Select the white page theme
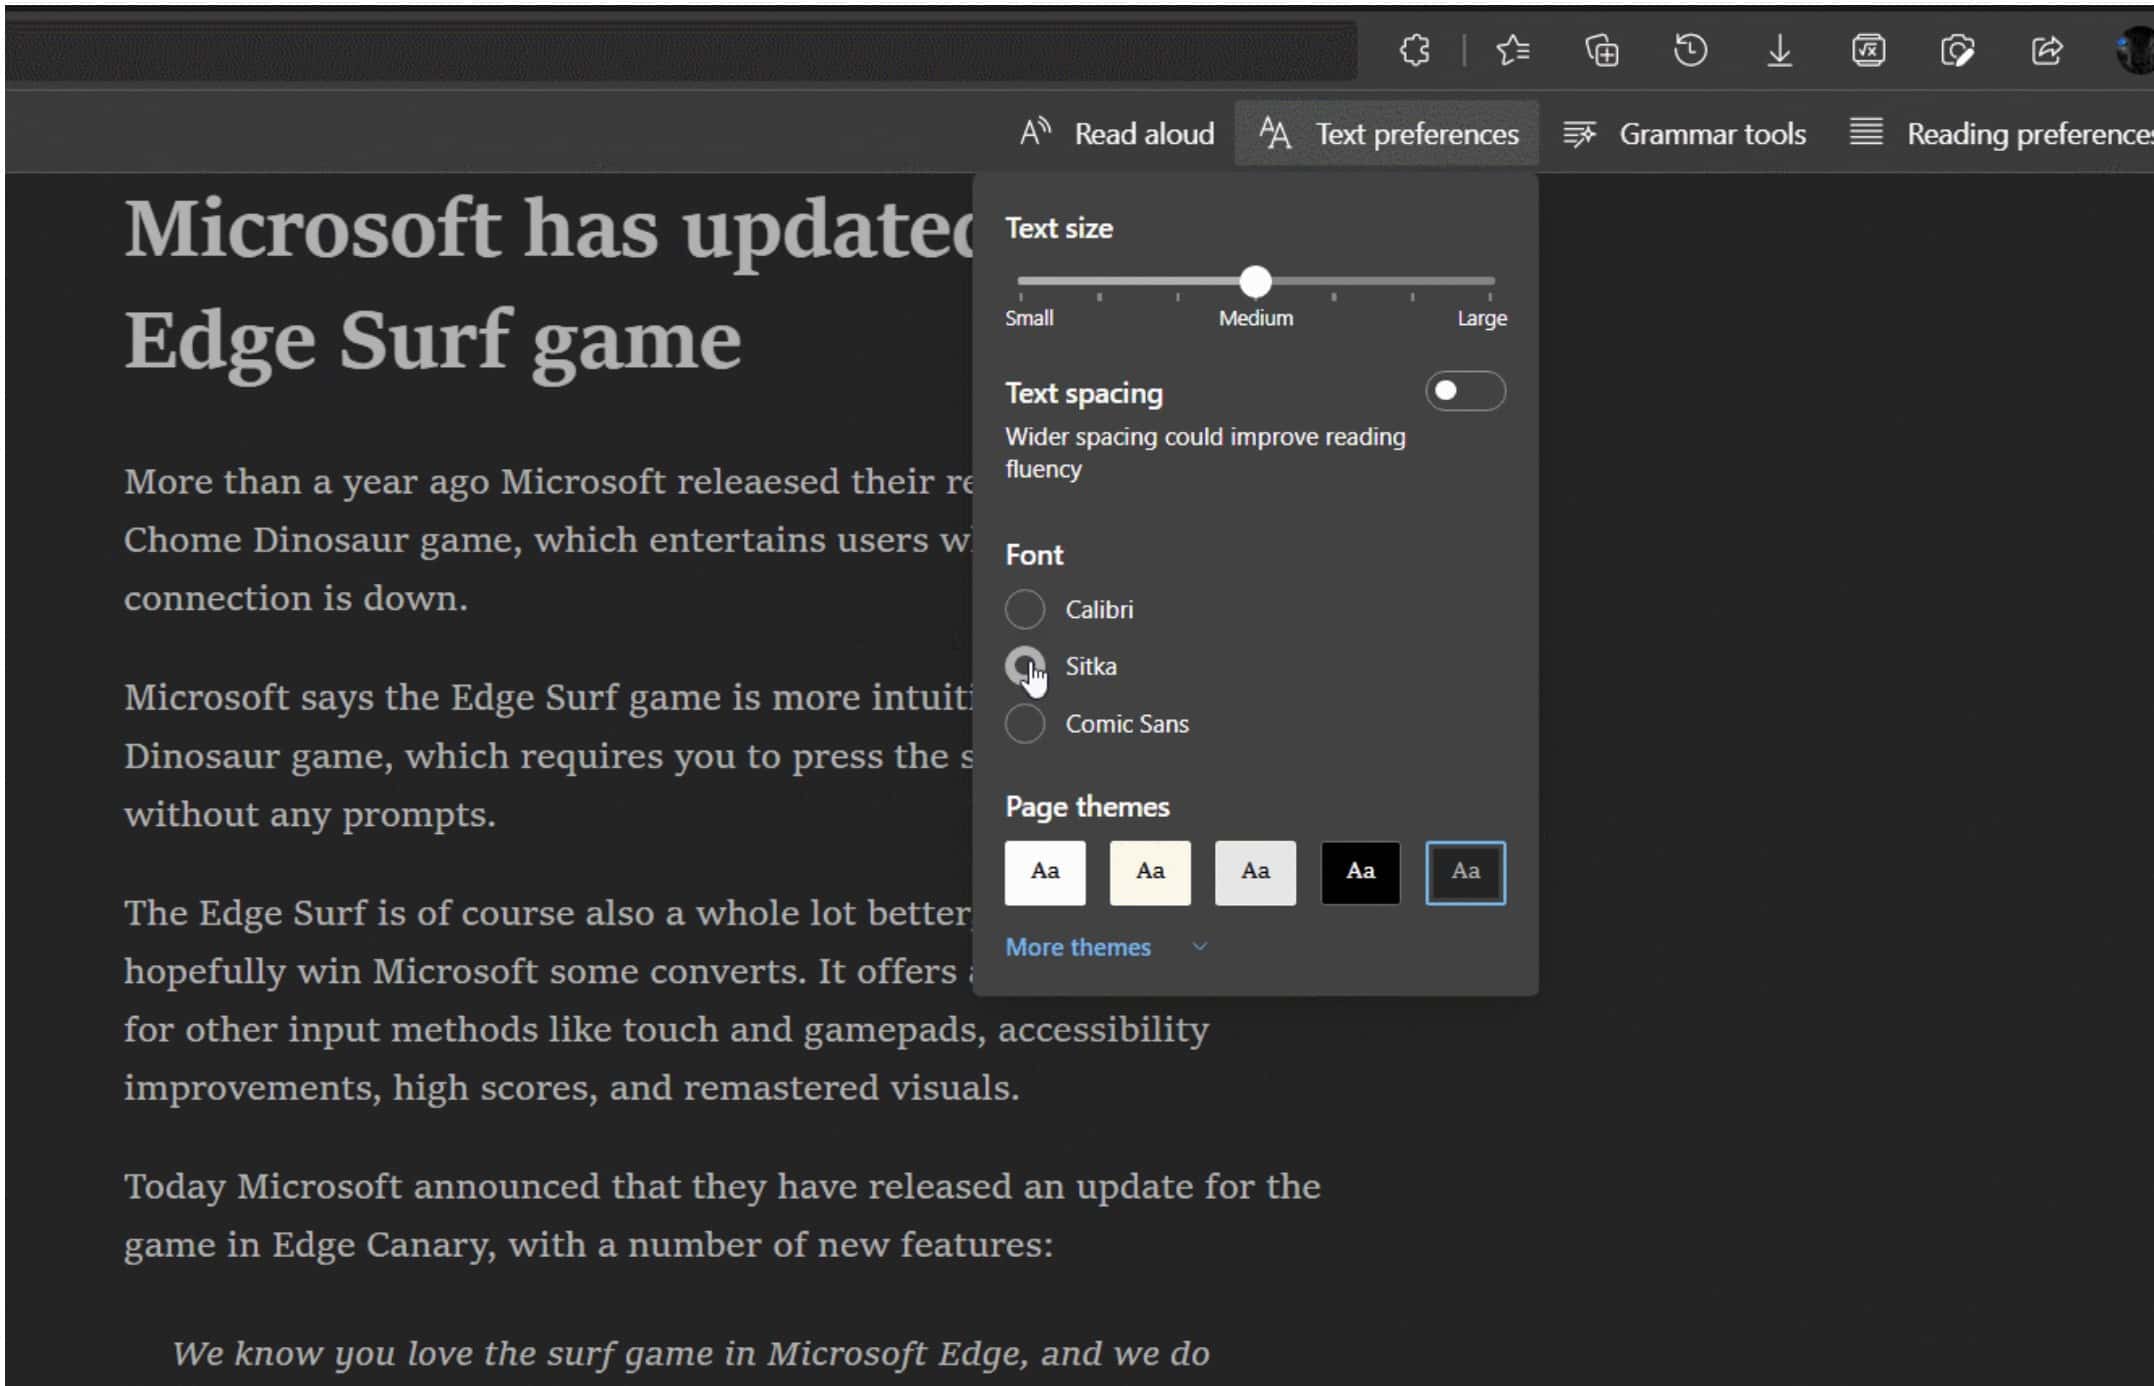The width and height of the screenshot is (2154, 1386). (x=1044, y=871)
